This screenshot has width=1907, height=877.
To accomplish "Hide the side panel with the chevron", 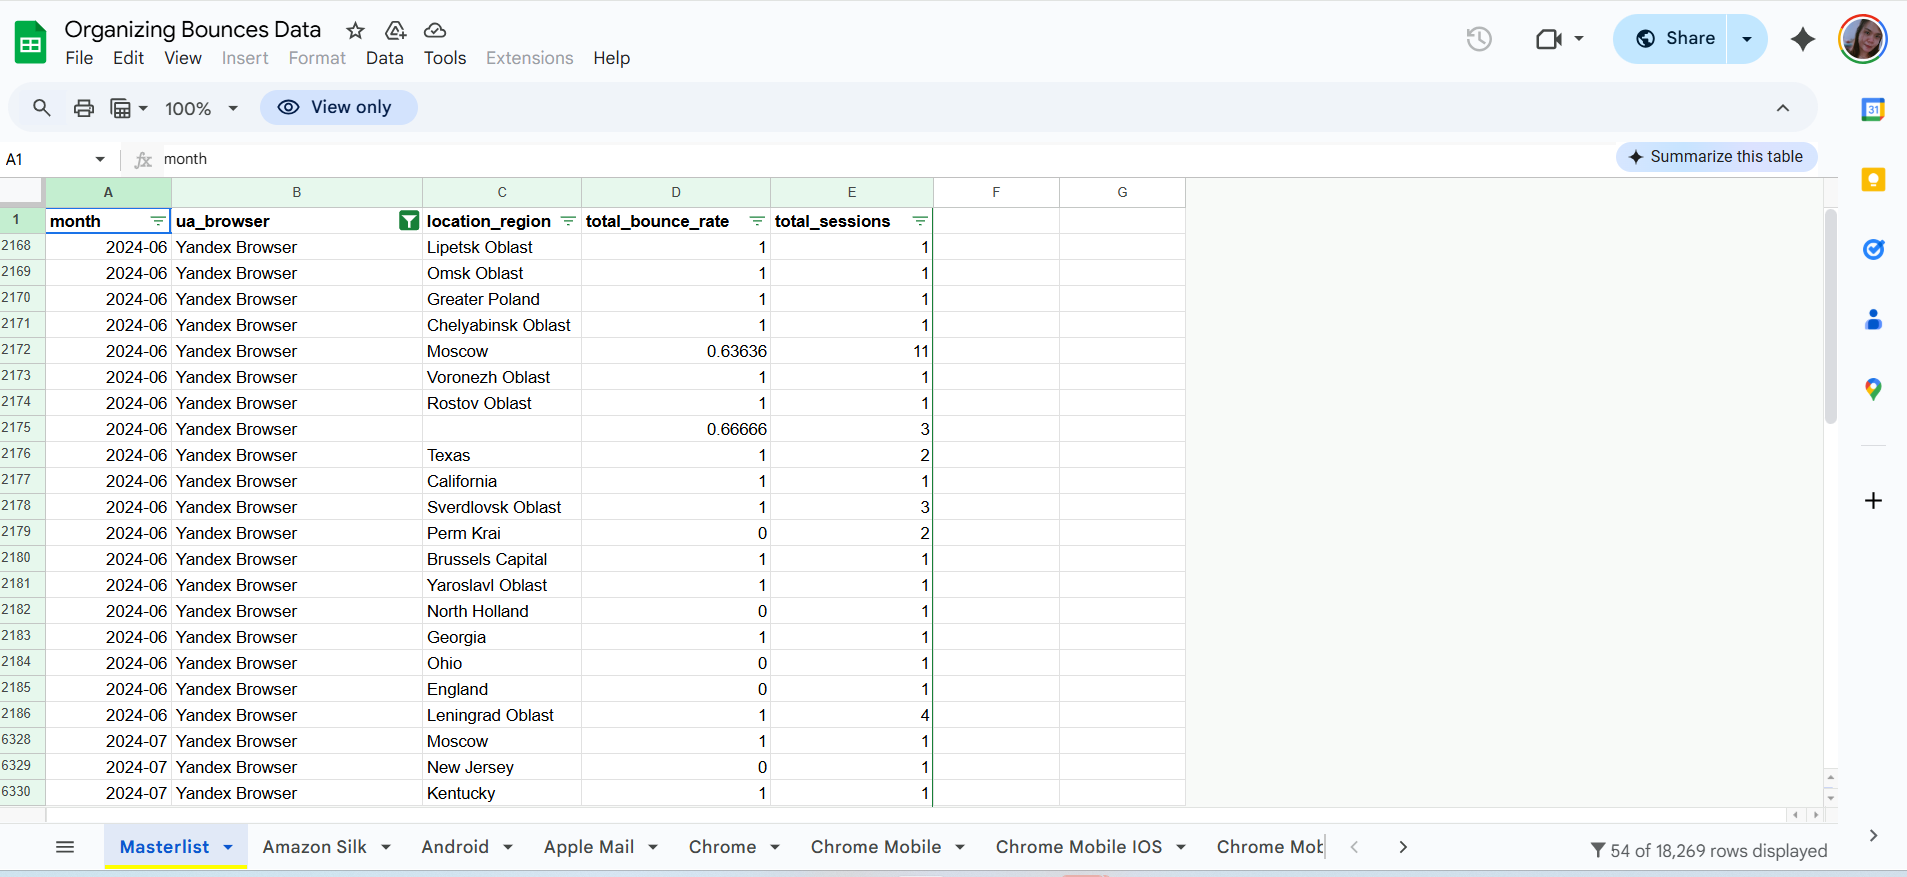I will click(x=1873, y=835).
